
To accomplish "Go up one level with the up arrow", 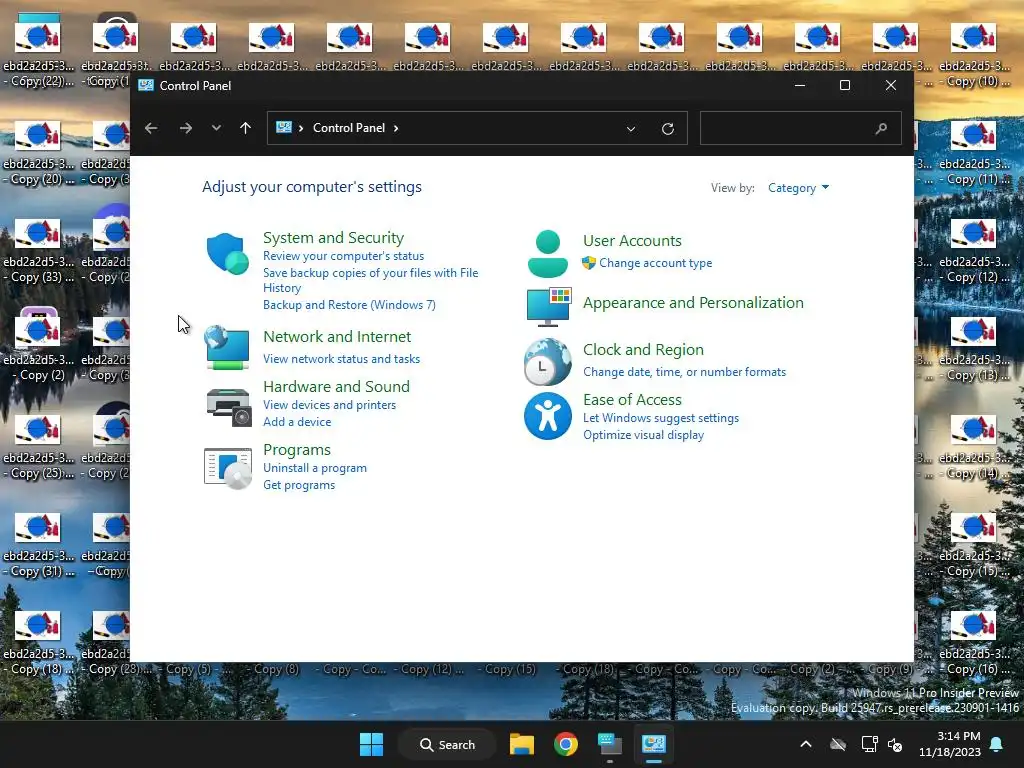I will [246, 128].
